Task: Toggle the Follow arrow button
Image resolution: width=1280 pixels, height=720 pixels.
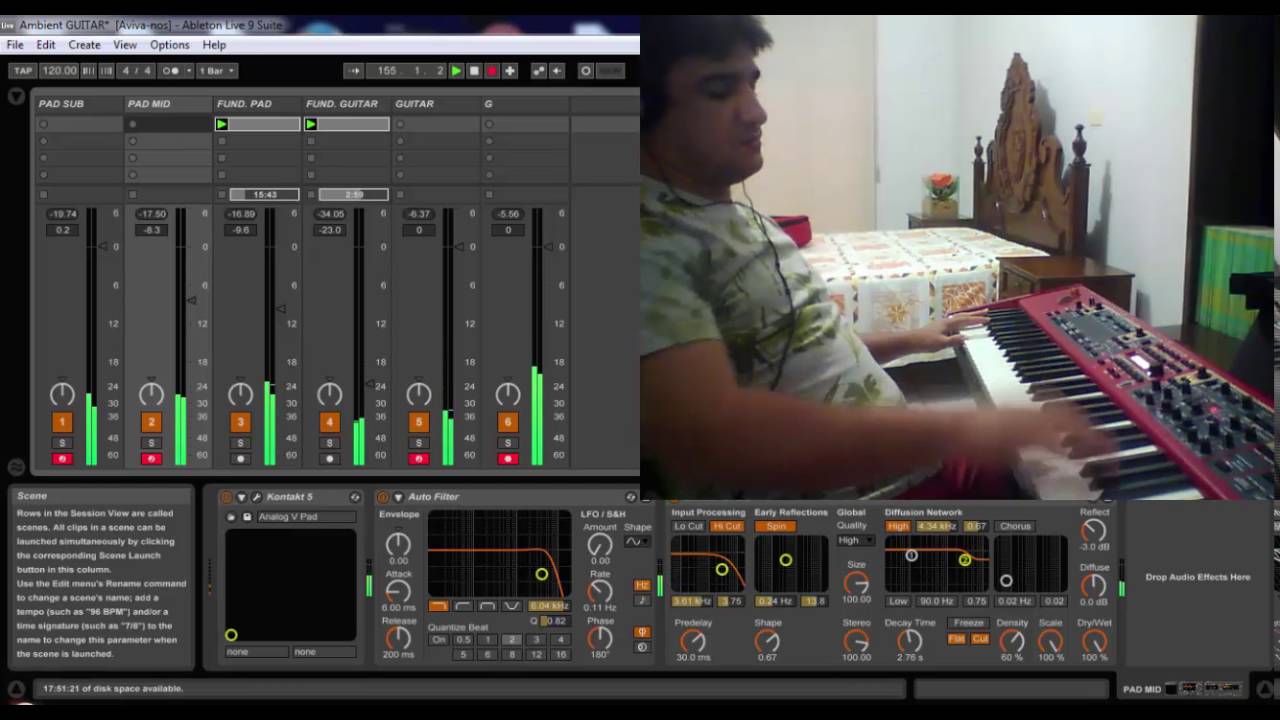Action: [353, 71]
